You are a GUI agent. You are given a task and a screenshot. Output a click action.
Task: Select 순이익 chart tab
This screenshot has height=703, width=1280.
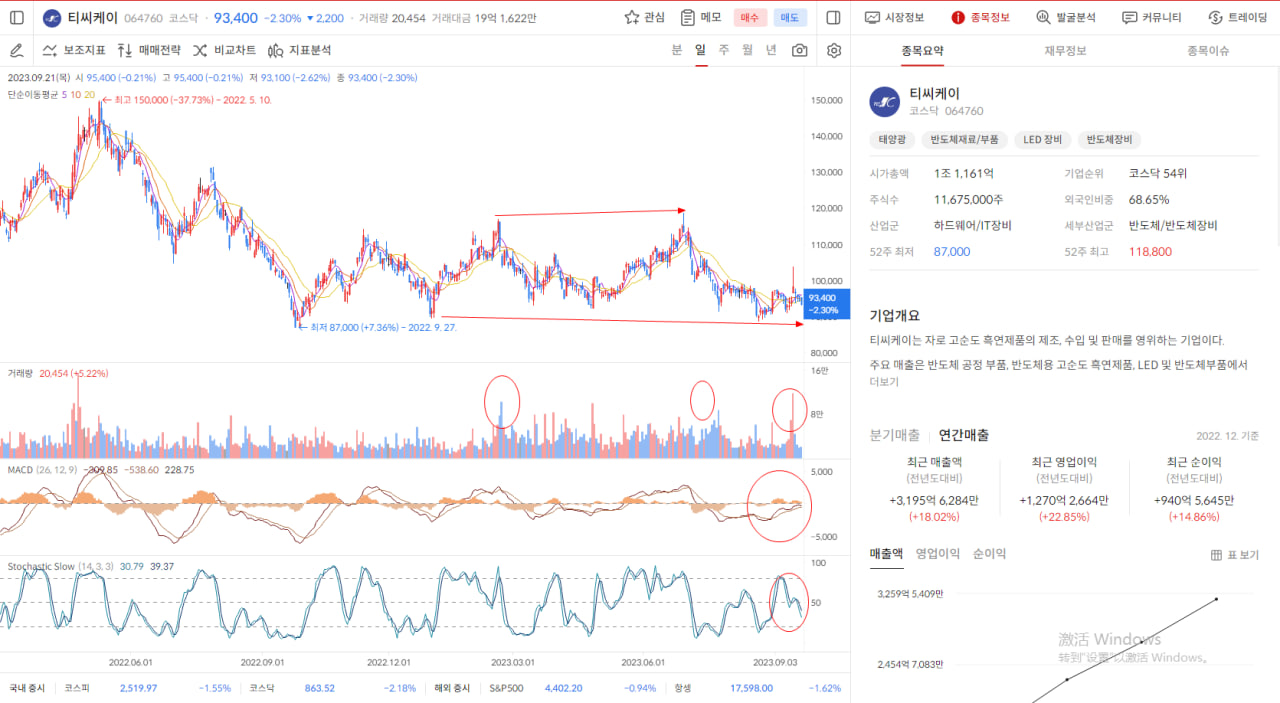pyautogui.click(x=989, y=553)
